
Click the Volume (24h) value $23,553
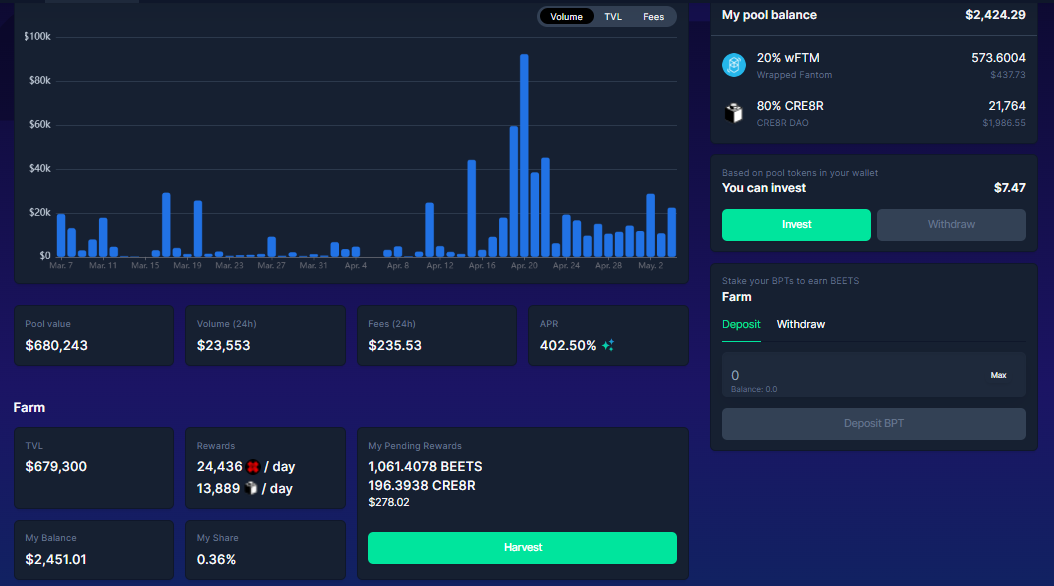point(223,345)
